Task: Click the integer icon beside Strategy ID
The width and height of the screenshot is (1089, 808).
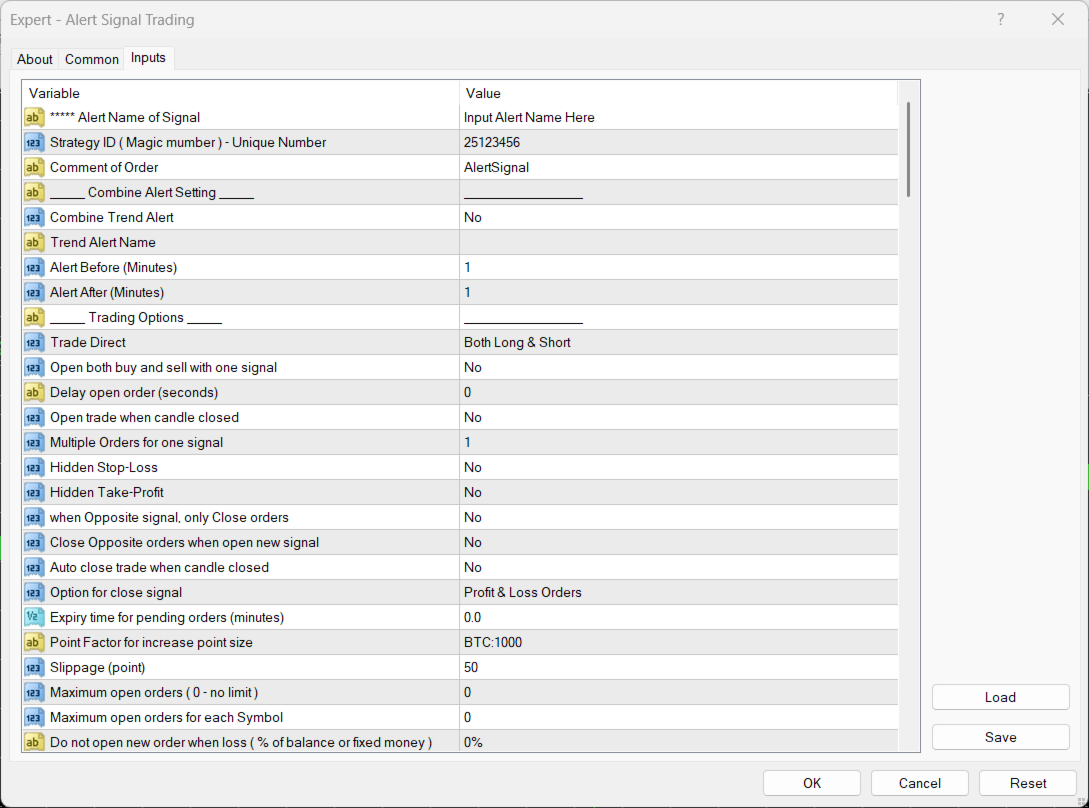Action: pyautogui.click(x=33, y=142)
